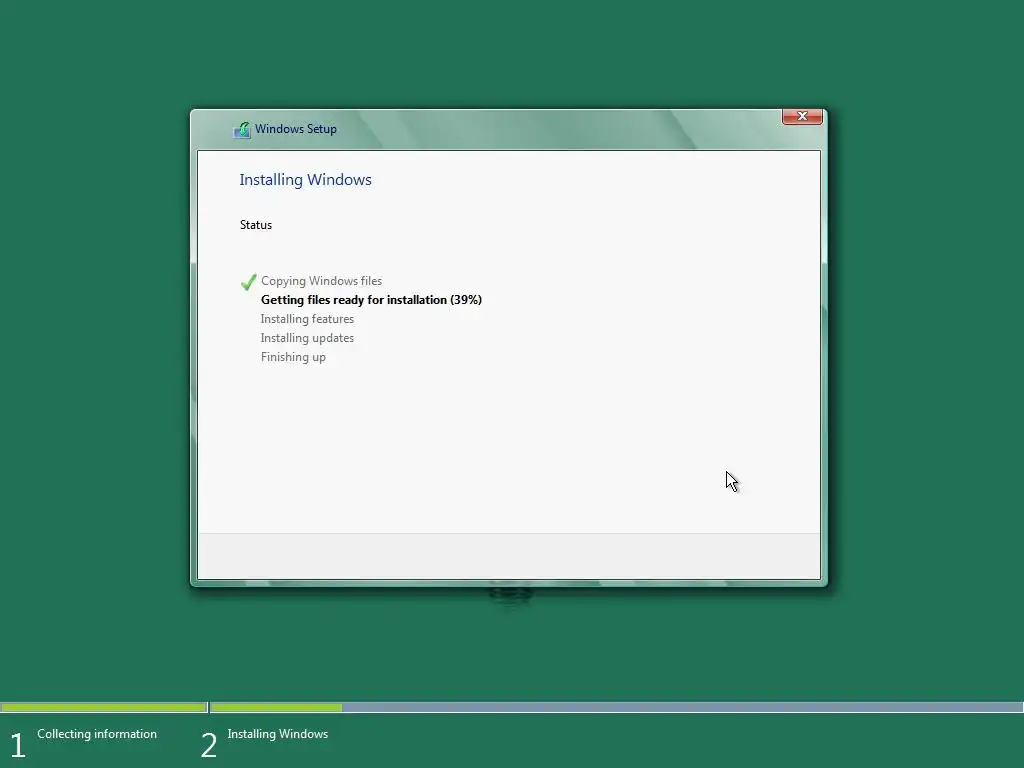Click 'Finishing up' status line
Screen dimensions: 1024x768
[x=293, y=357]
